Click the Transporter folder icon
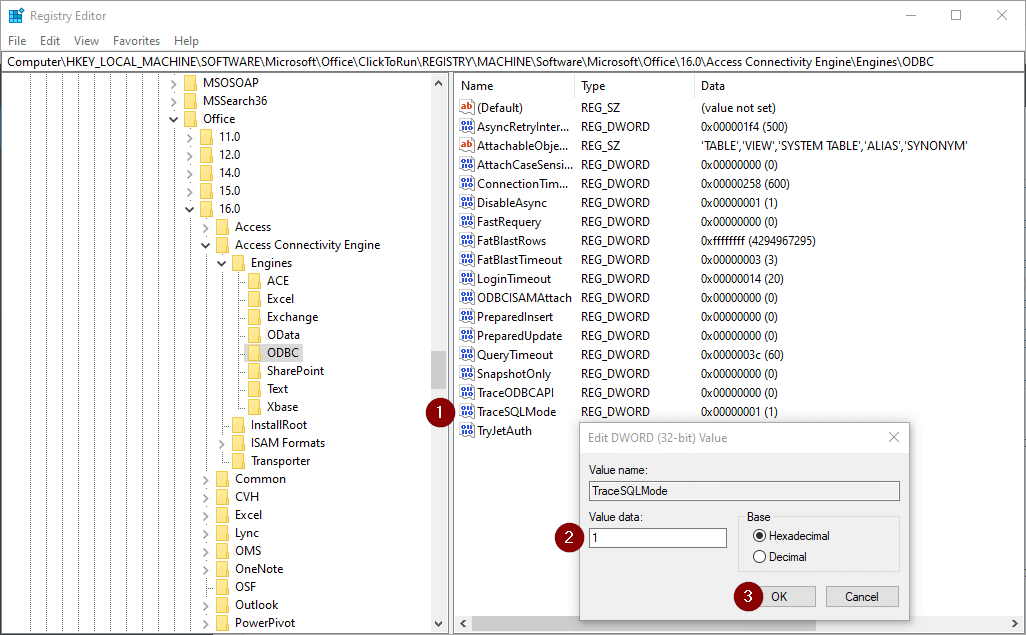Image resolution: width=1026 pixels, height=635 pixels. (239, 461)
